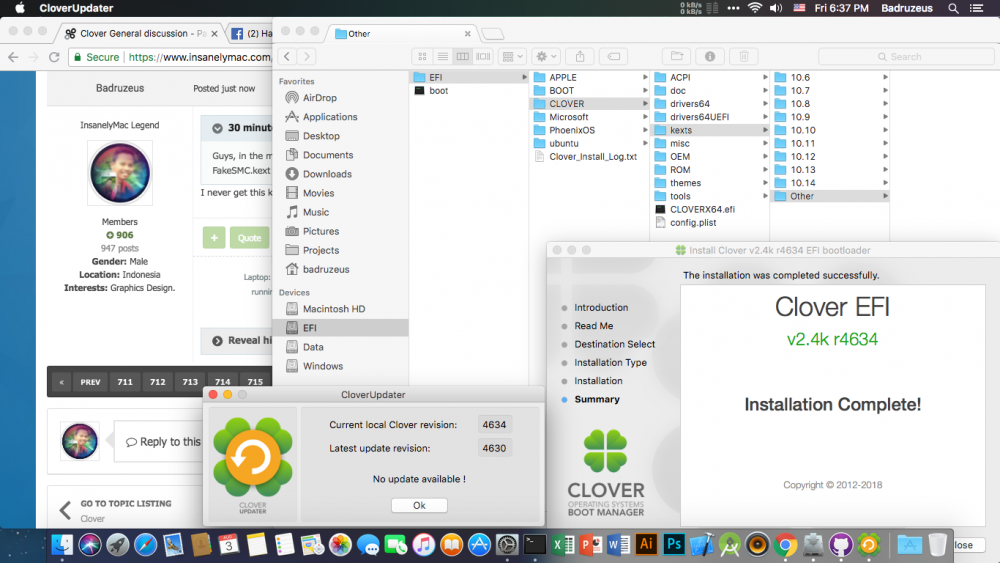
Task: Click the Finder edit tags button
Action: click(x=614, y=57)
